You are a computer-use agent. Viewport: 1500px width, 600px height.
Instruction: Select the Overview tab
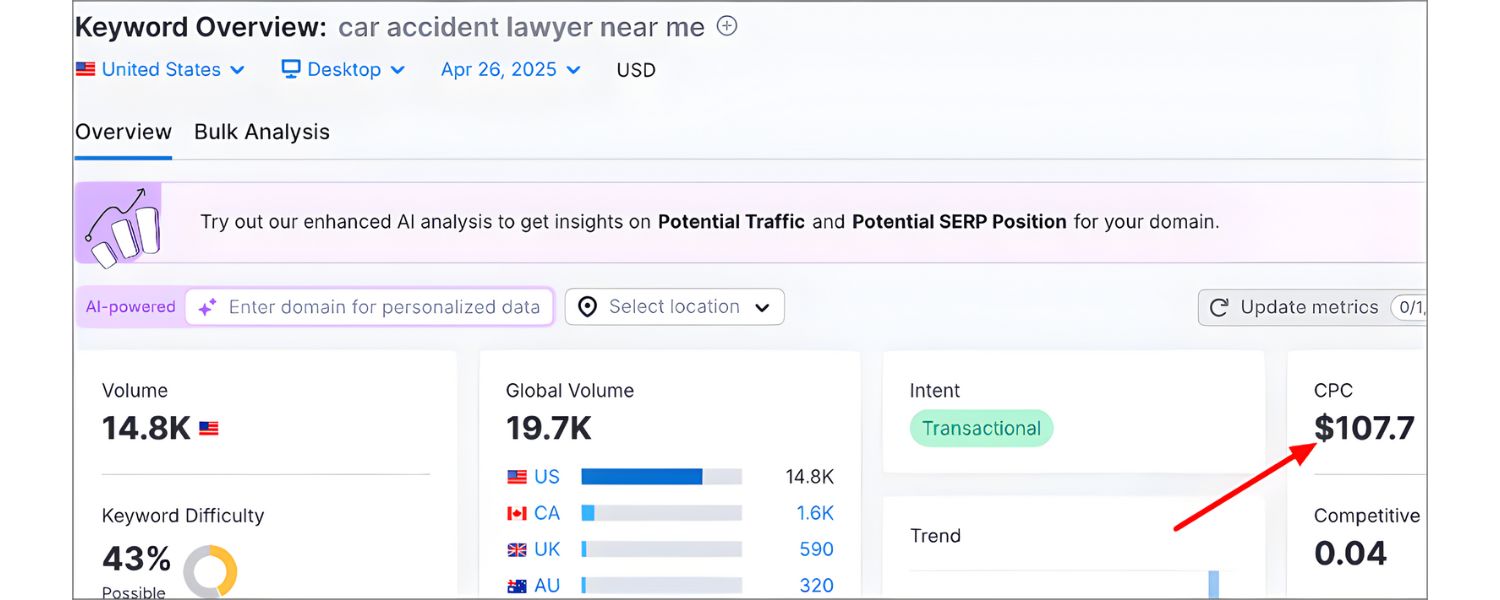123,131
